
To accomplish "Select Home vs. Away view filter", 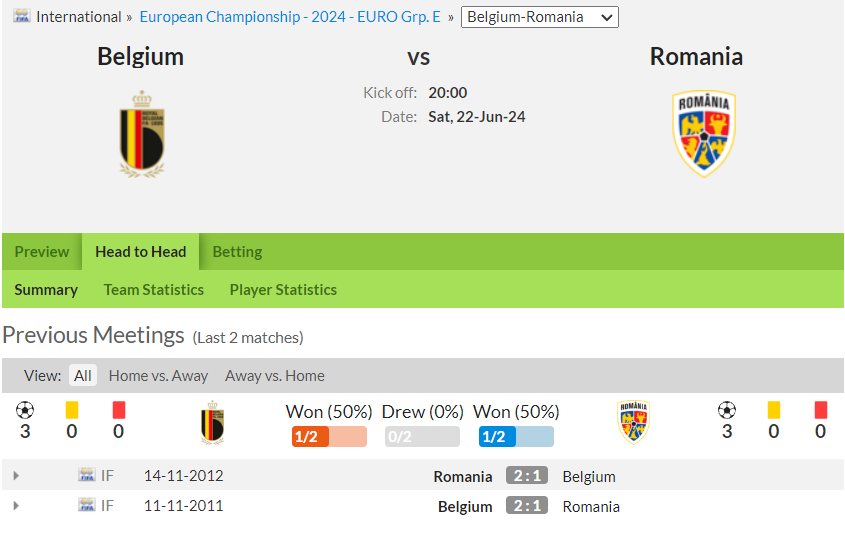I will tap(158, 375).
